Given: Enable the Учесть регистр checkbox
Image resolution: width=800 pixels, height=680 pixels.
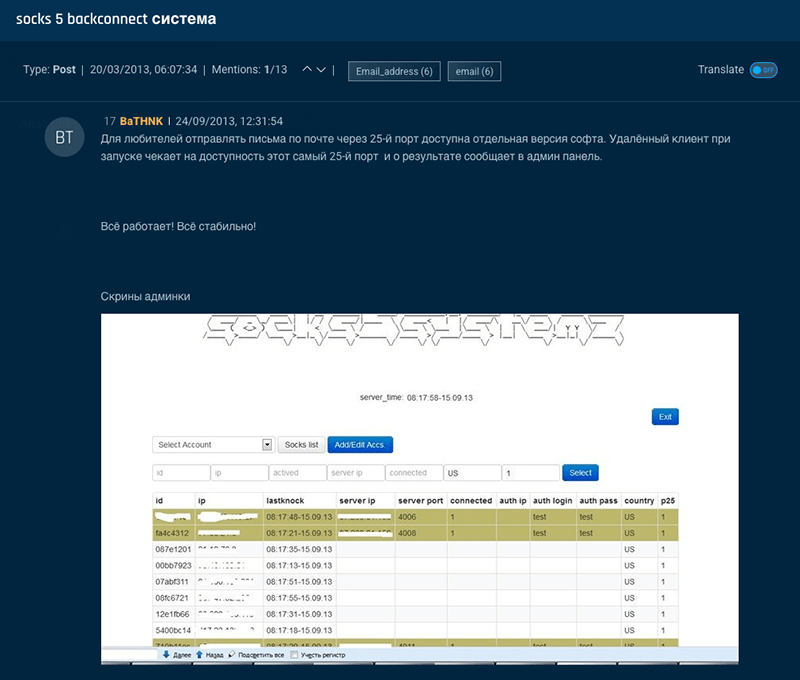Looking at the screenshot, I should tap(293, 655).
